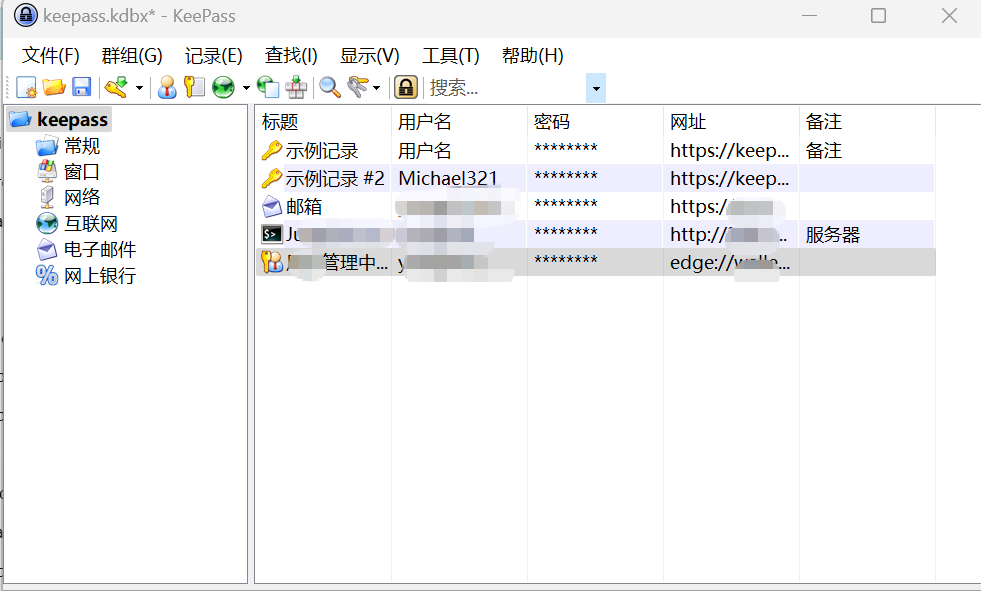This screenshot has height=591, width=981.
Task: Expand the open URL dropdown arrow
Action: [246, 88]
